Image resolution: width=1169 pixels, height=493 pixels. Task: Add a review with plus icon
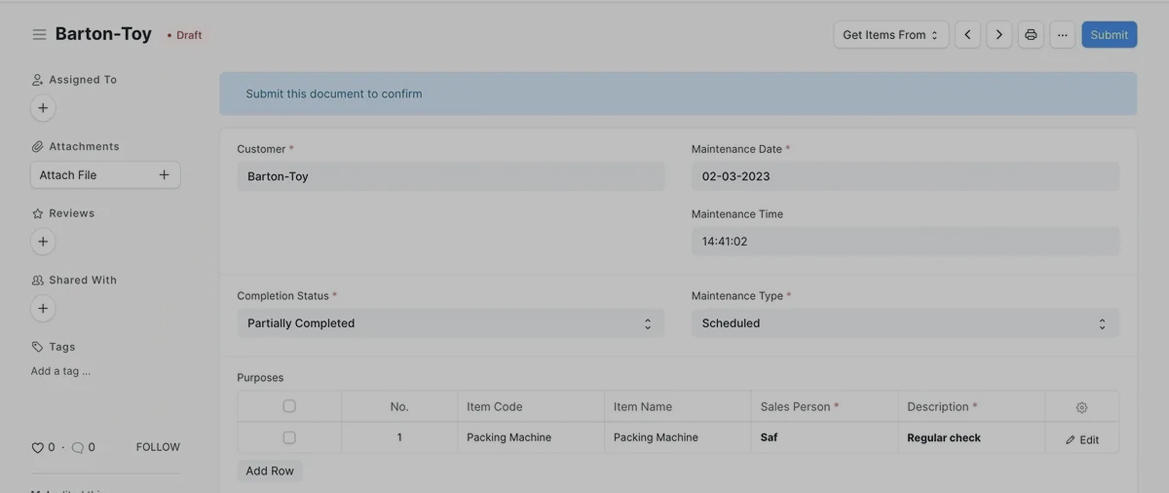click(43, 241)
